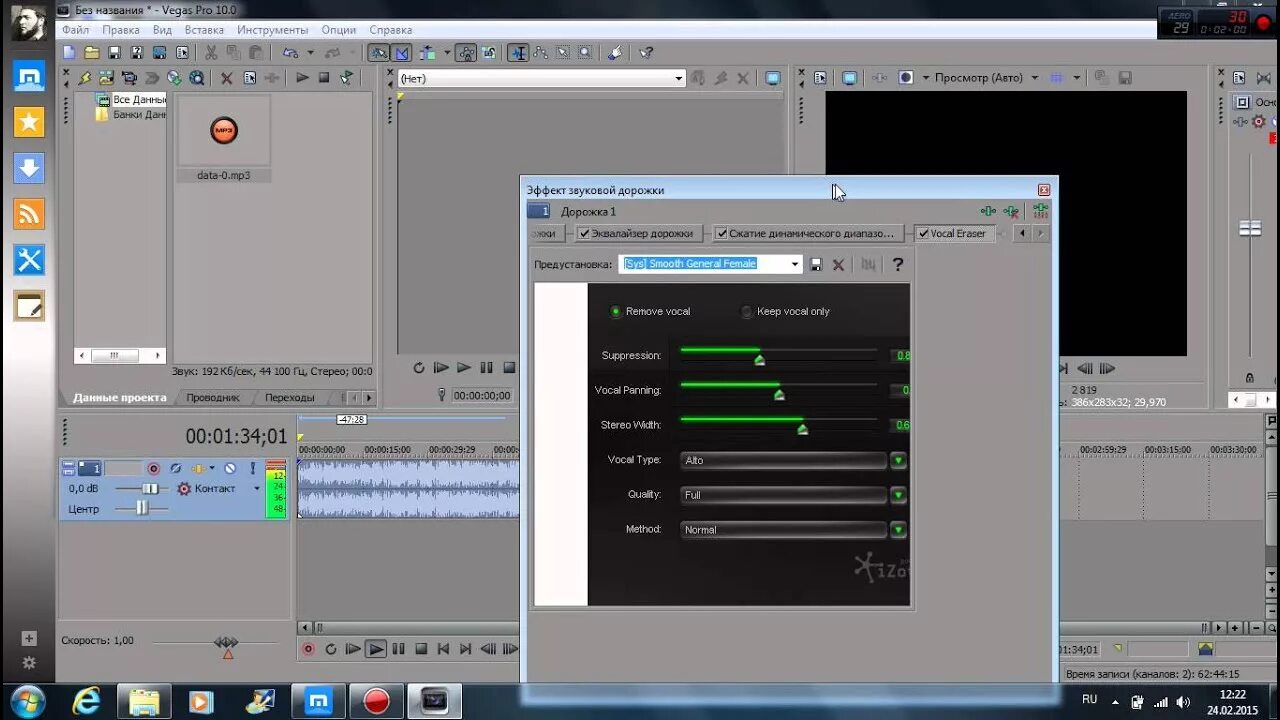This screenshot has height=720, width=1280.
Task: Delete preset with X in effect dialog
Action: click(x=839, y=264)
